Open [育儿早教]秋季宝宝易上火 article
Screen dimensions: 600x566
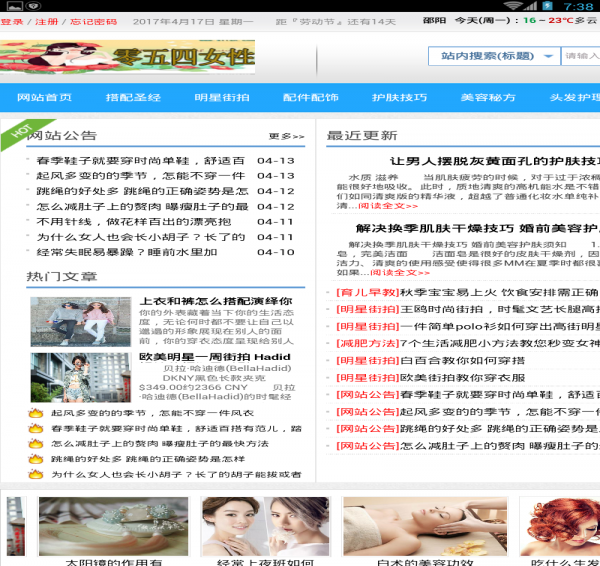(x=468, y=293)
